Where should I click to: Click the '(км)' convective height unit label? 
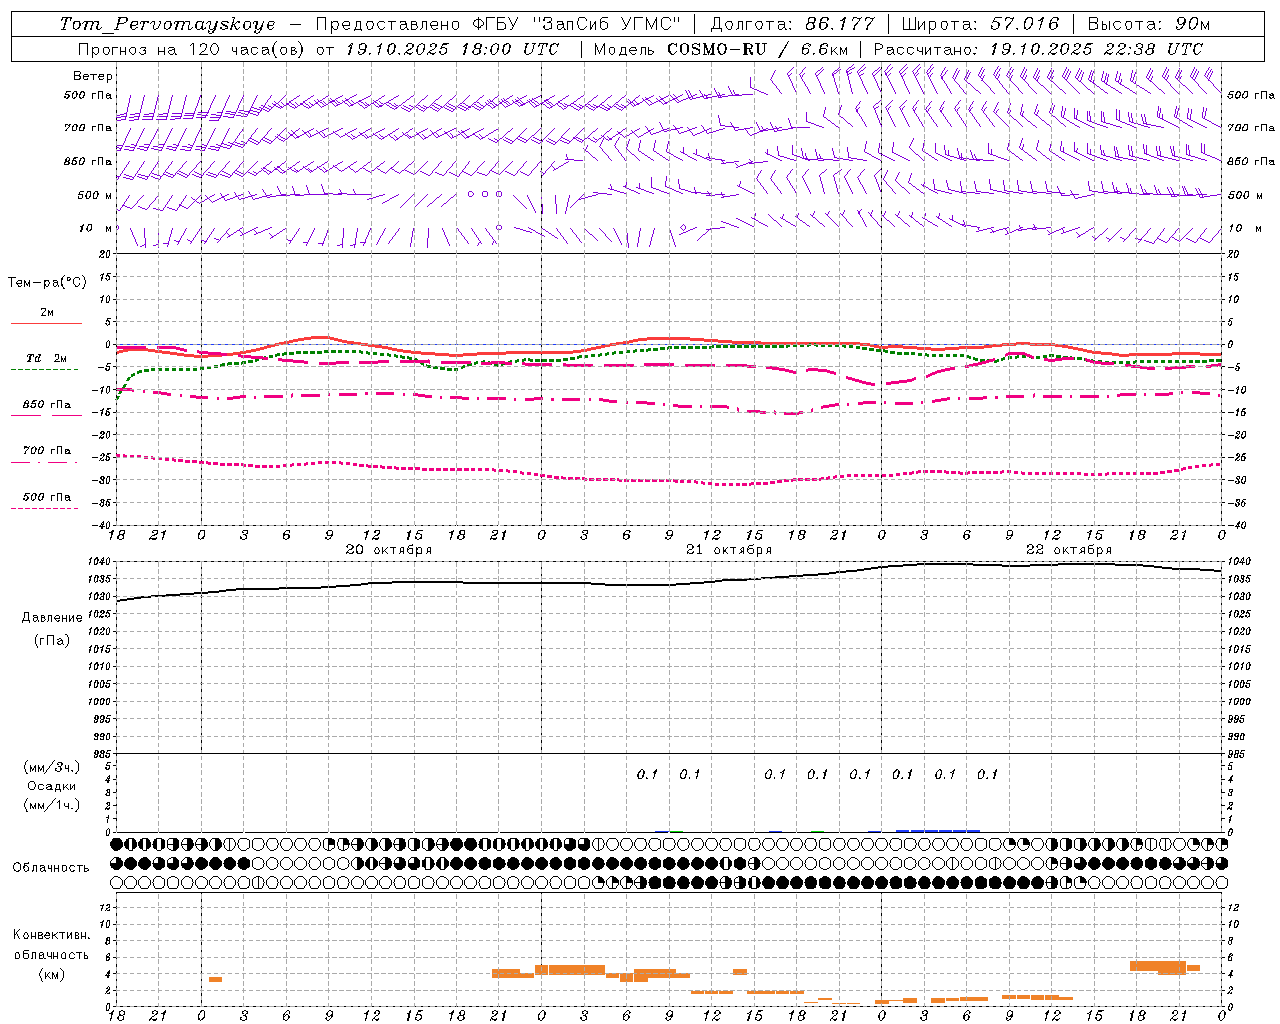click(52, 974)
